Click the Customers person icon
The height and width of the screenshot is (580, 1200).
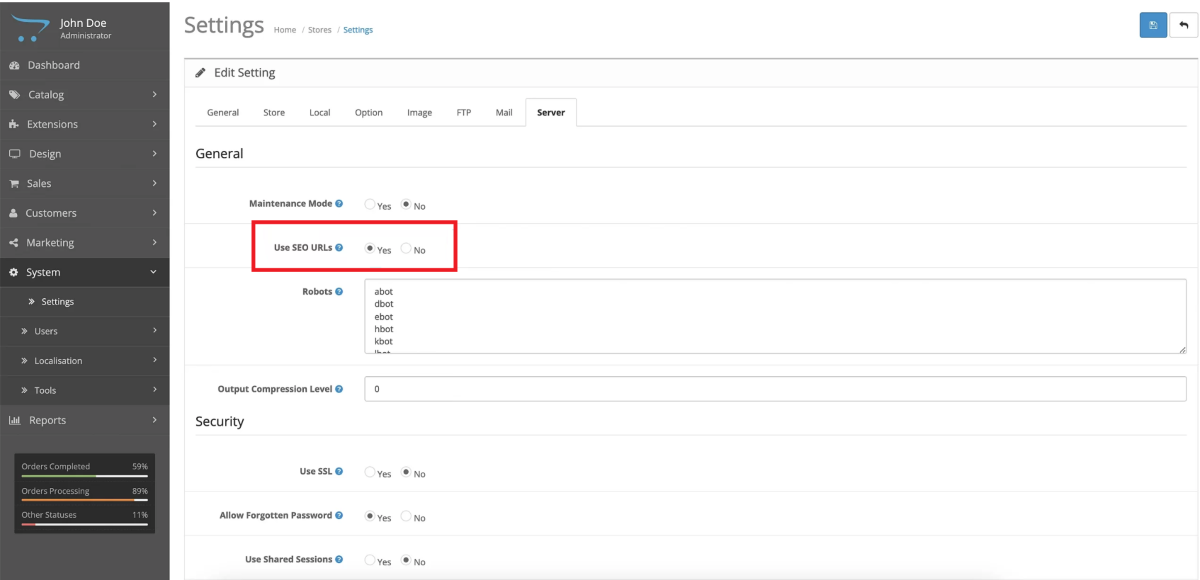pyautogui.click(x=13, y=213)
